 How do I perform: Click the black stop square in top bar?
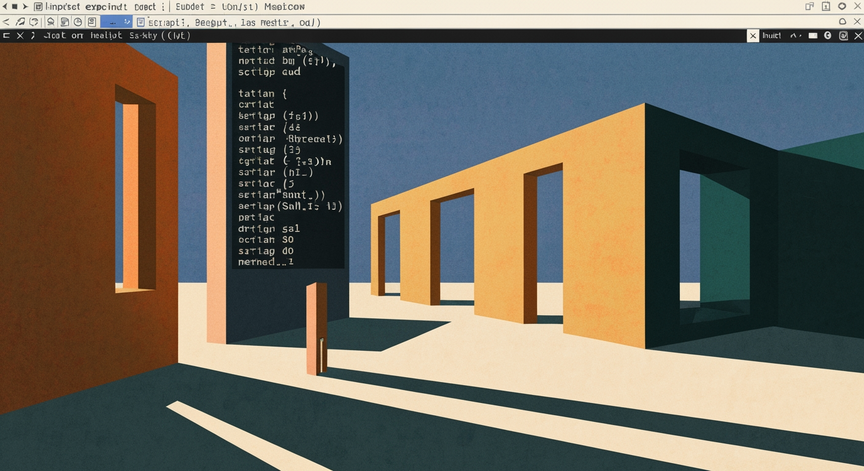(x=15, y=7)
